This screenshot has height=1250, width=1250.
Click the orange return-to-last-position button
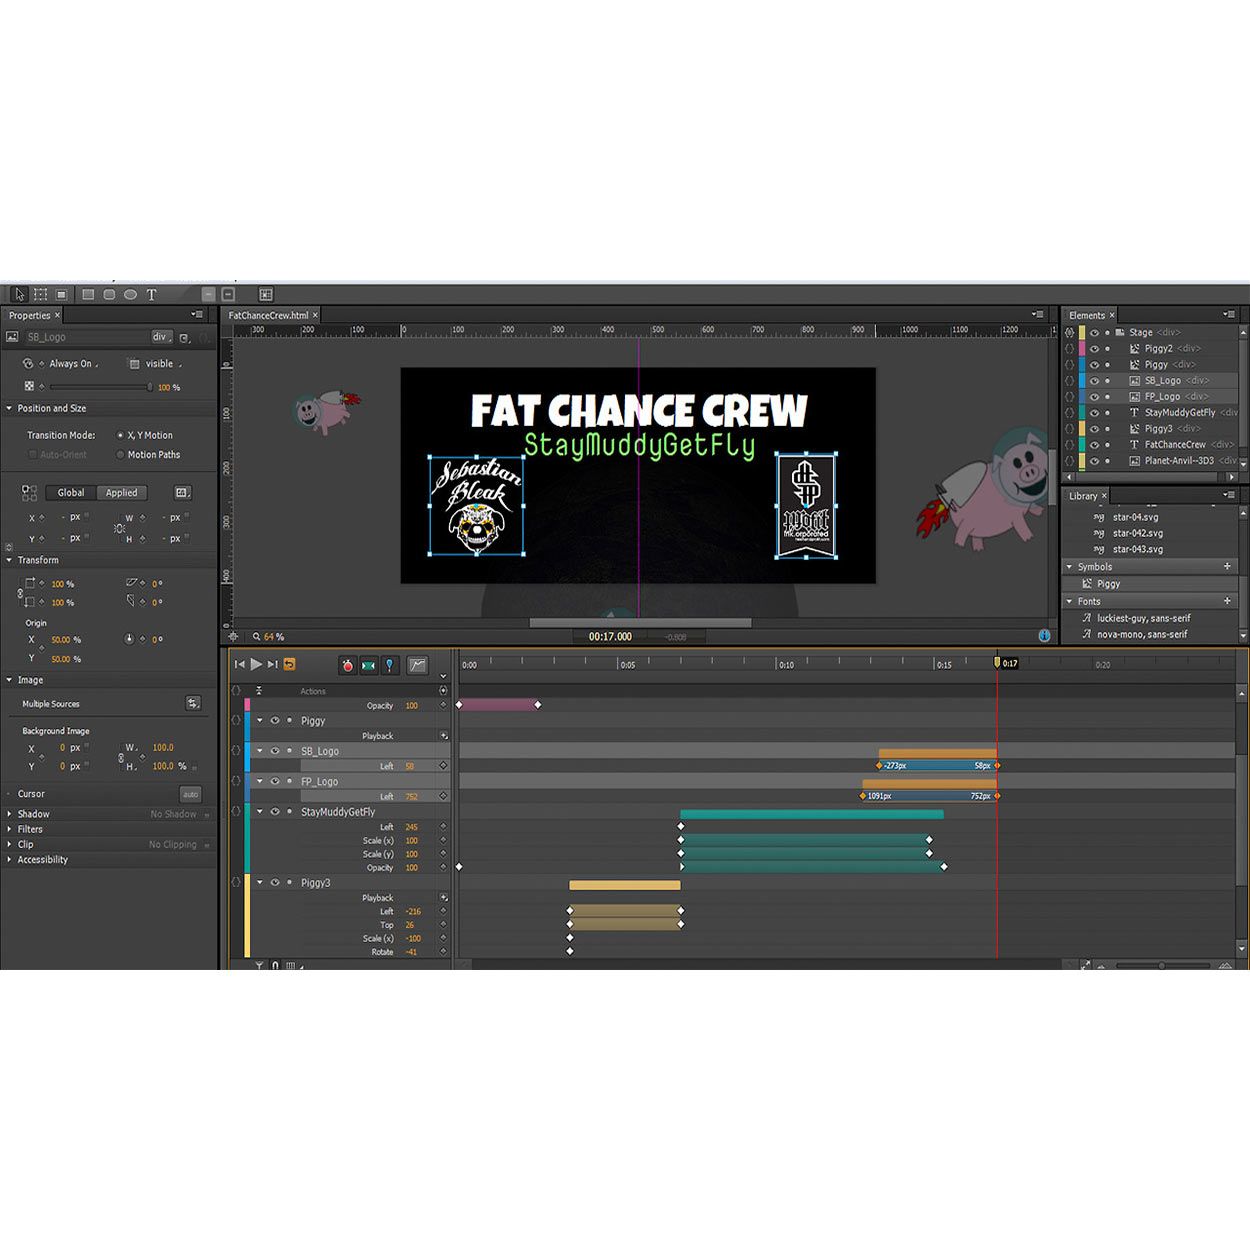[290, 664]
